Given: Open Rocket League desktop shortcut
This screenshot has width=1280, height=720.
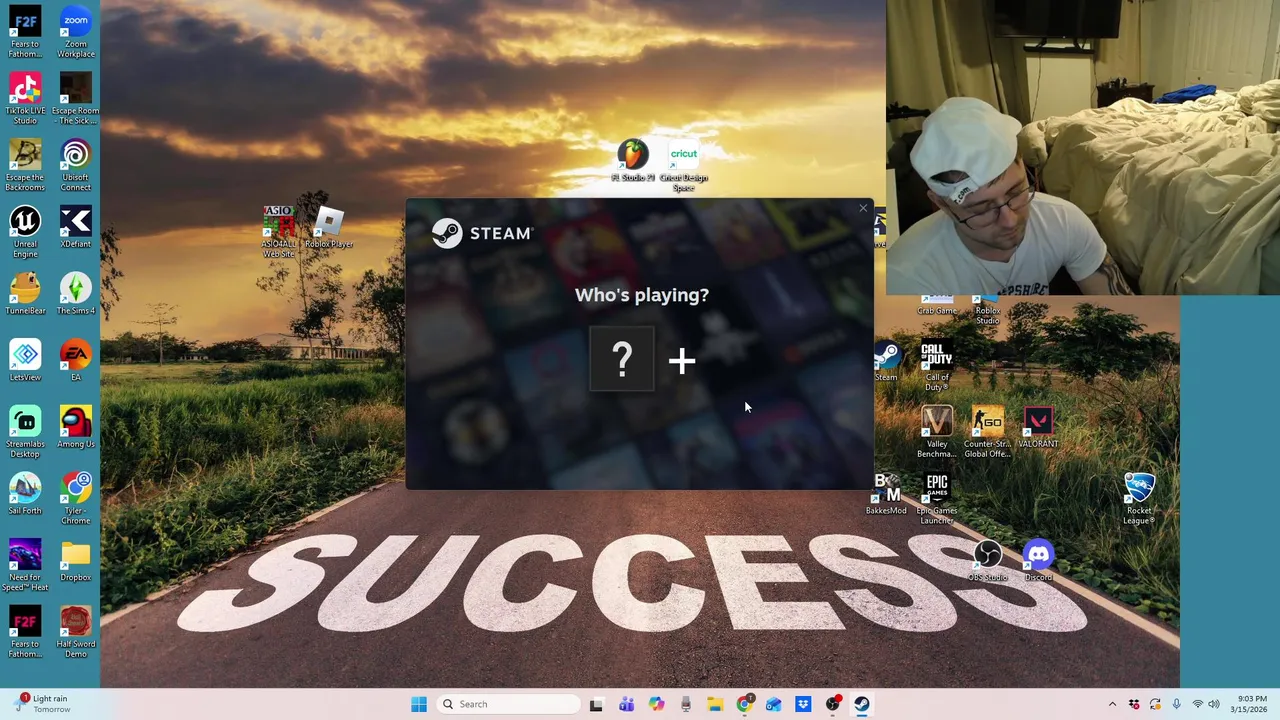Looking at the screenshot, I should click(x=1139, y=499).
